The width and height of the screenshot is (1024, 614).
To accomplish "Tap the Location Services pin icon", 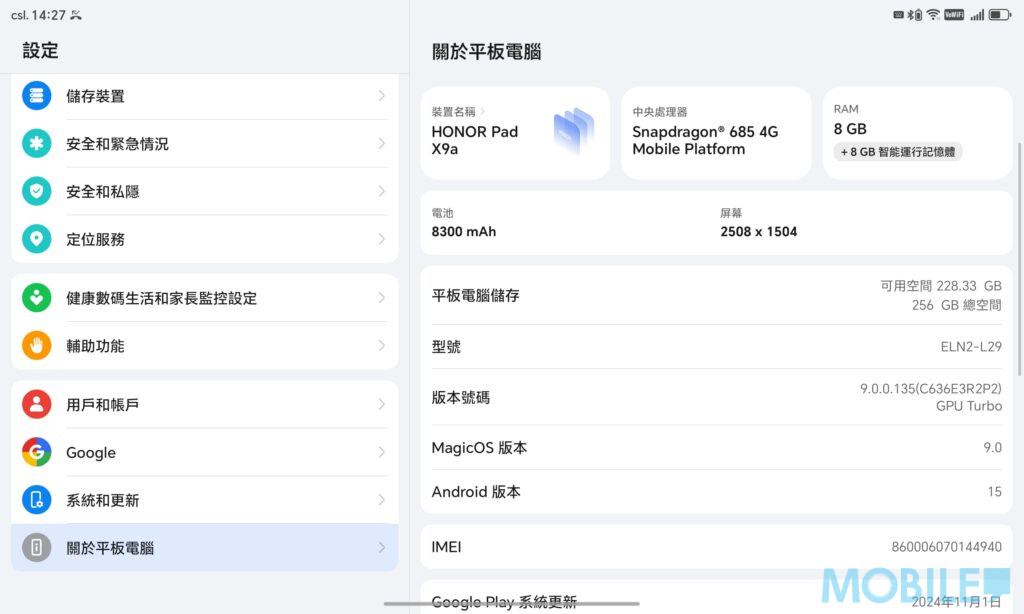I will [x=37, y=239].
